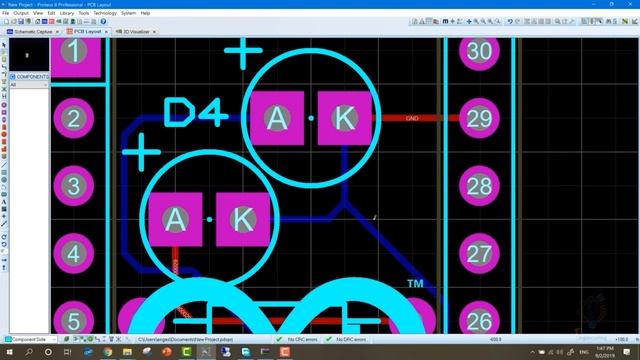Click the red PCB Layout toolbar icon
640x360 pixels.
51,21
